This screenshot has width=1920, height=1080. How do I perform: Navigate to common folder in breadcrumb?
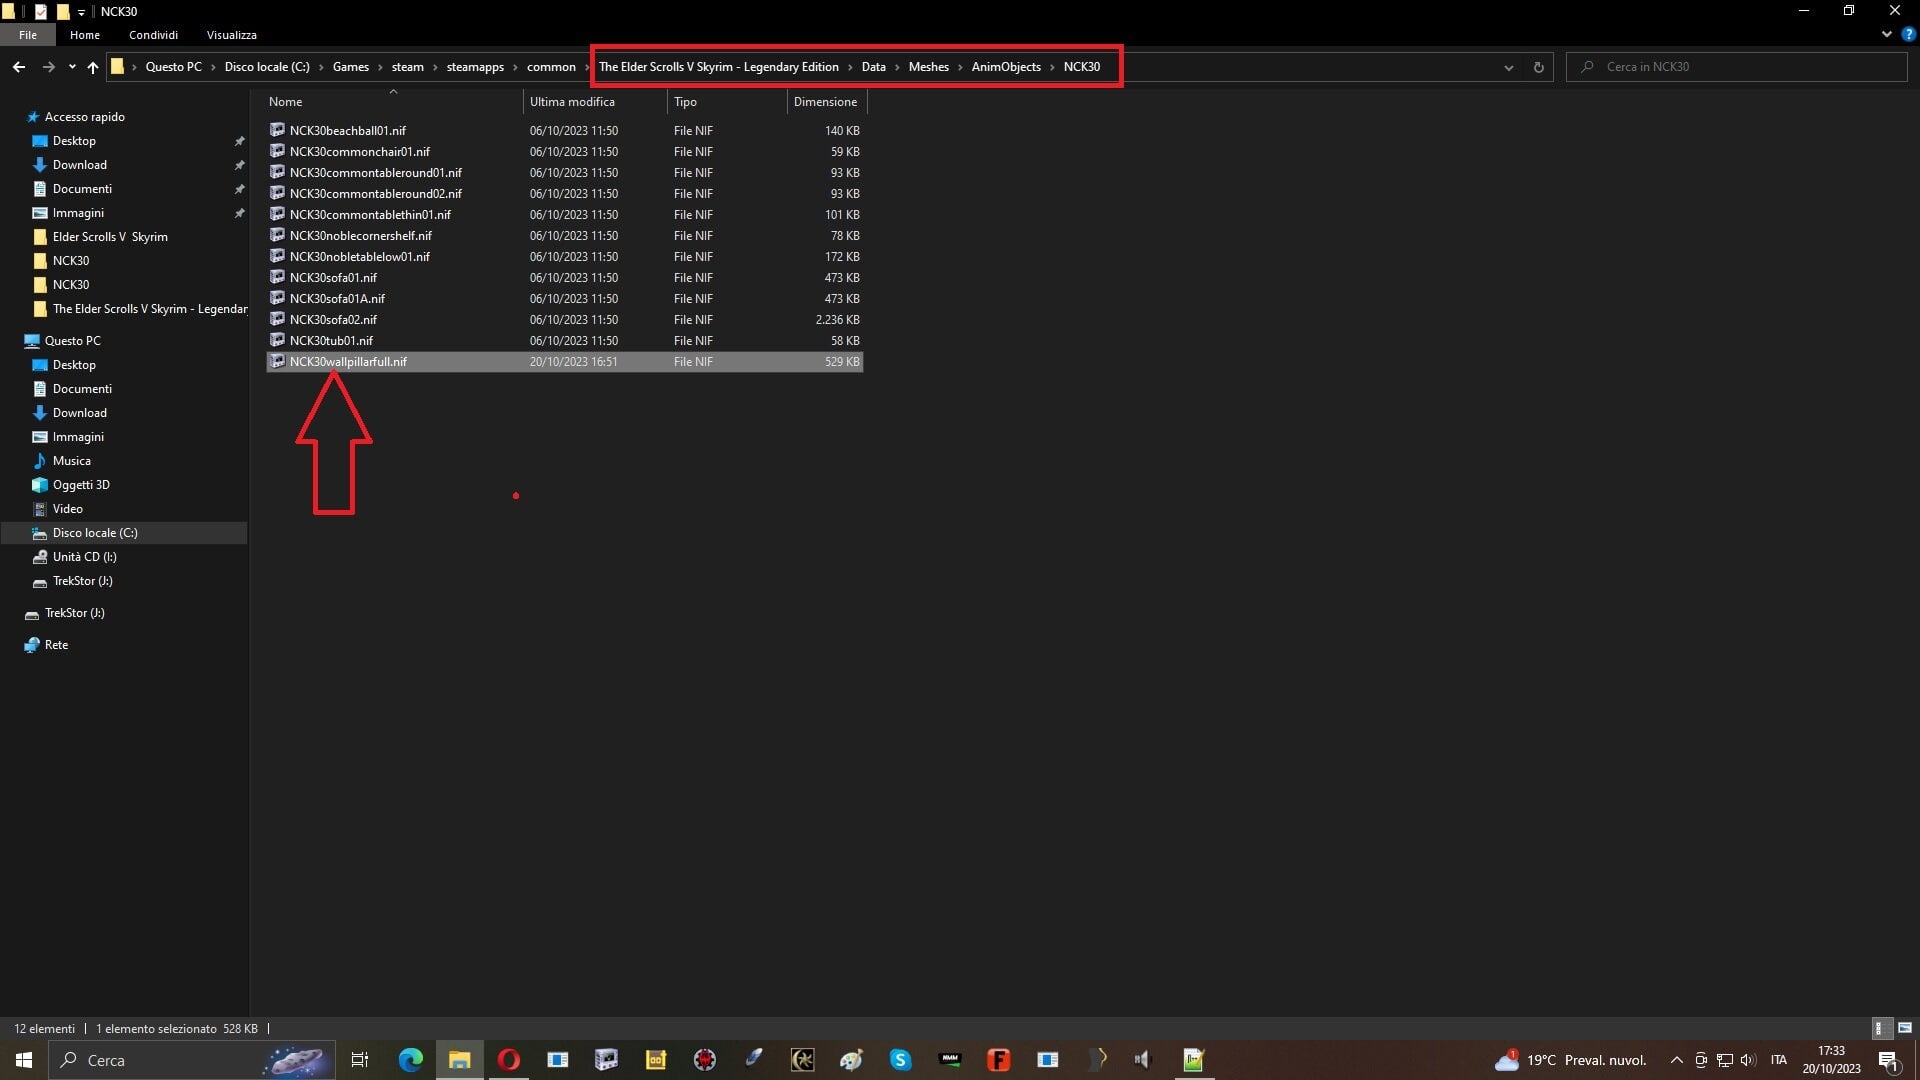[x=551, y=67]
